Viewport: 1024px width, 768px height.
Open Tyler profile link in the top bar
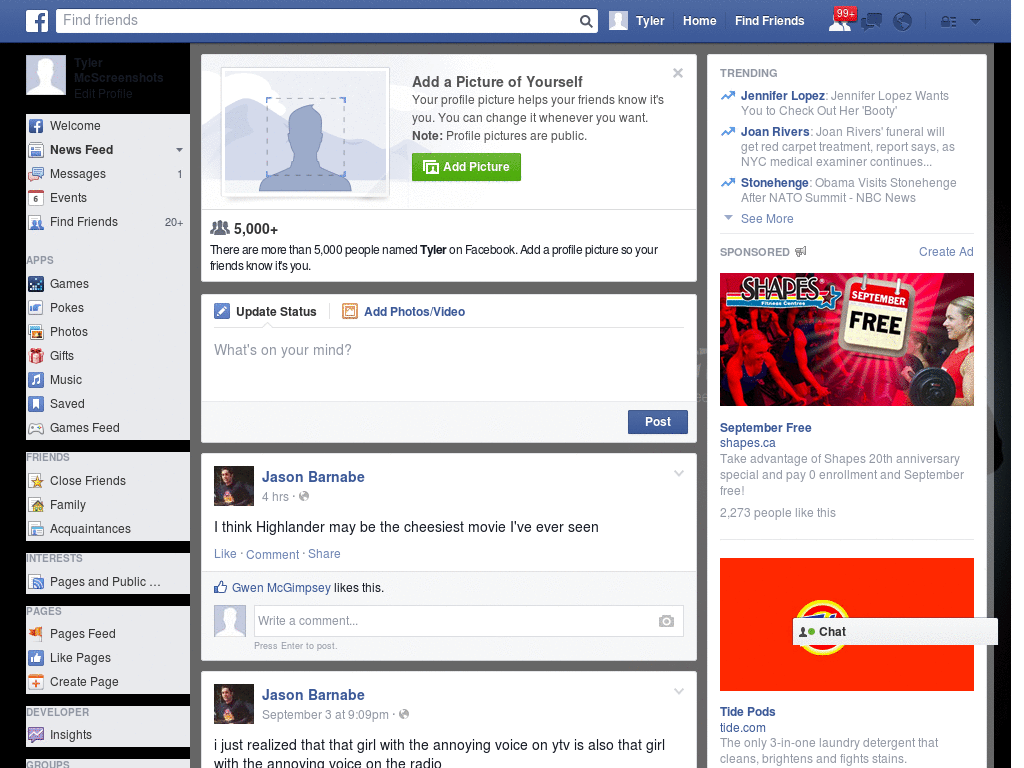[650, 21]
